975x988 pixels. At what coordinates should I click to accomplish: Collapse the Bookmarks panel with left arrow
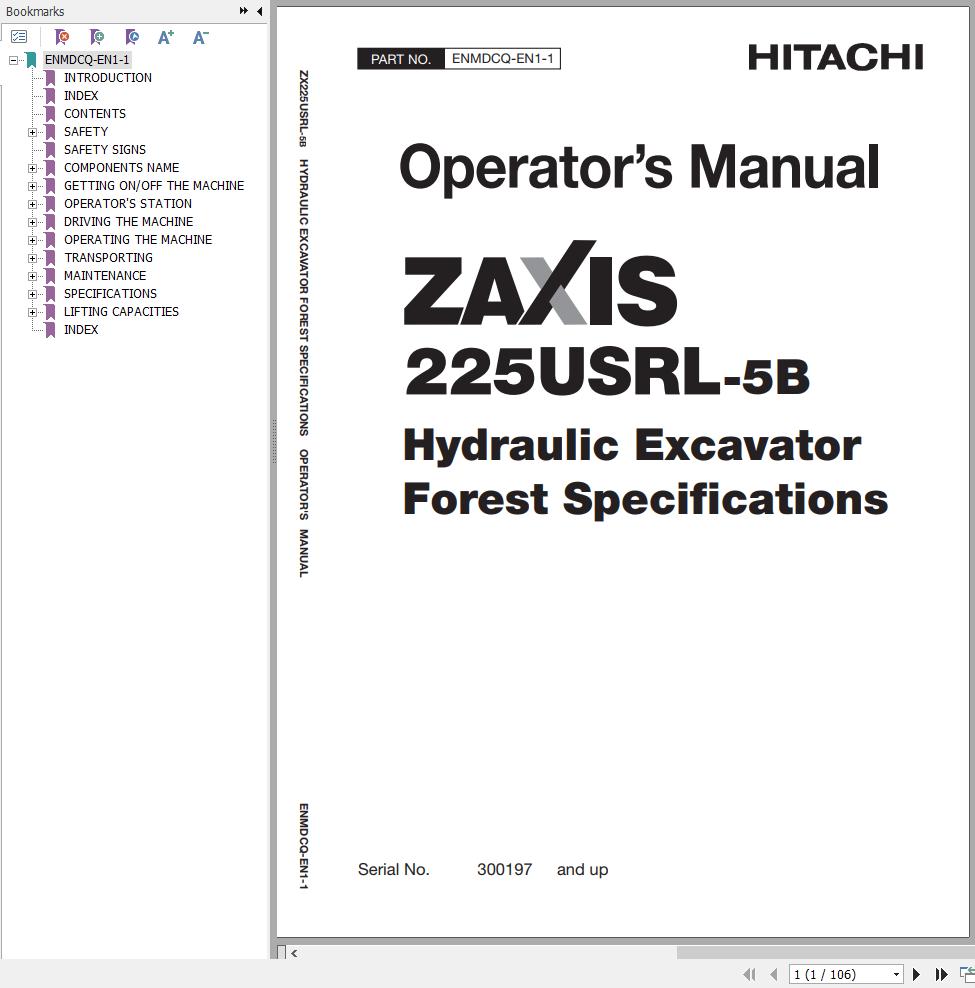click(x=259, y=11)
